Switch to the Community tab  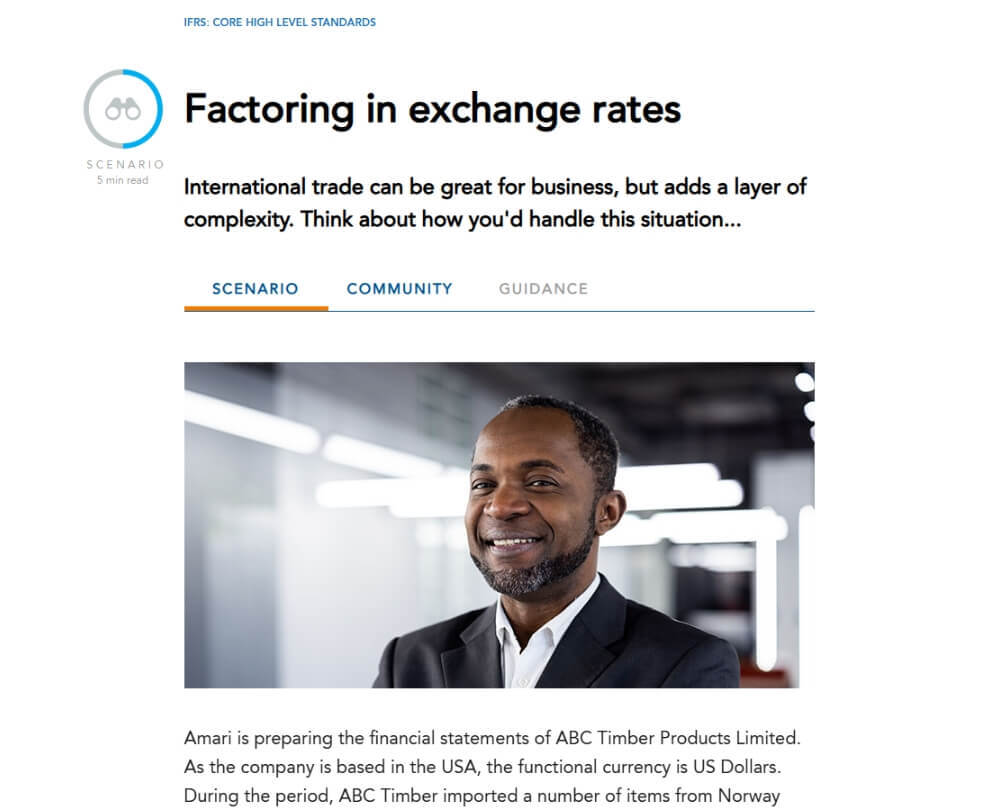click(x=399, y=289)
